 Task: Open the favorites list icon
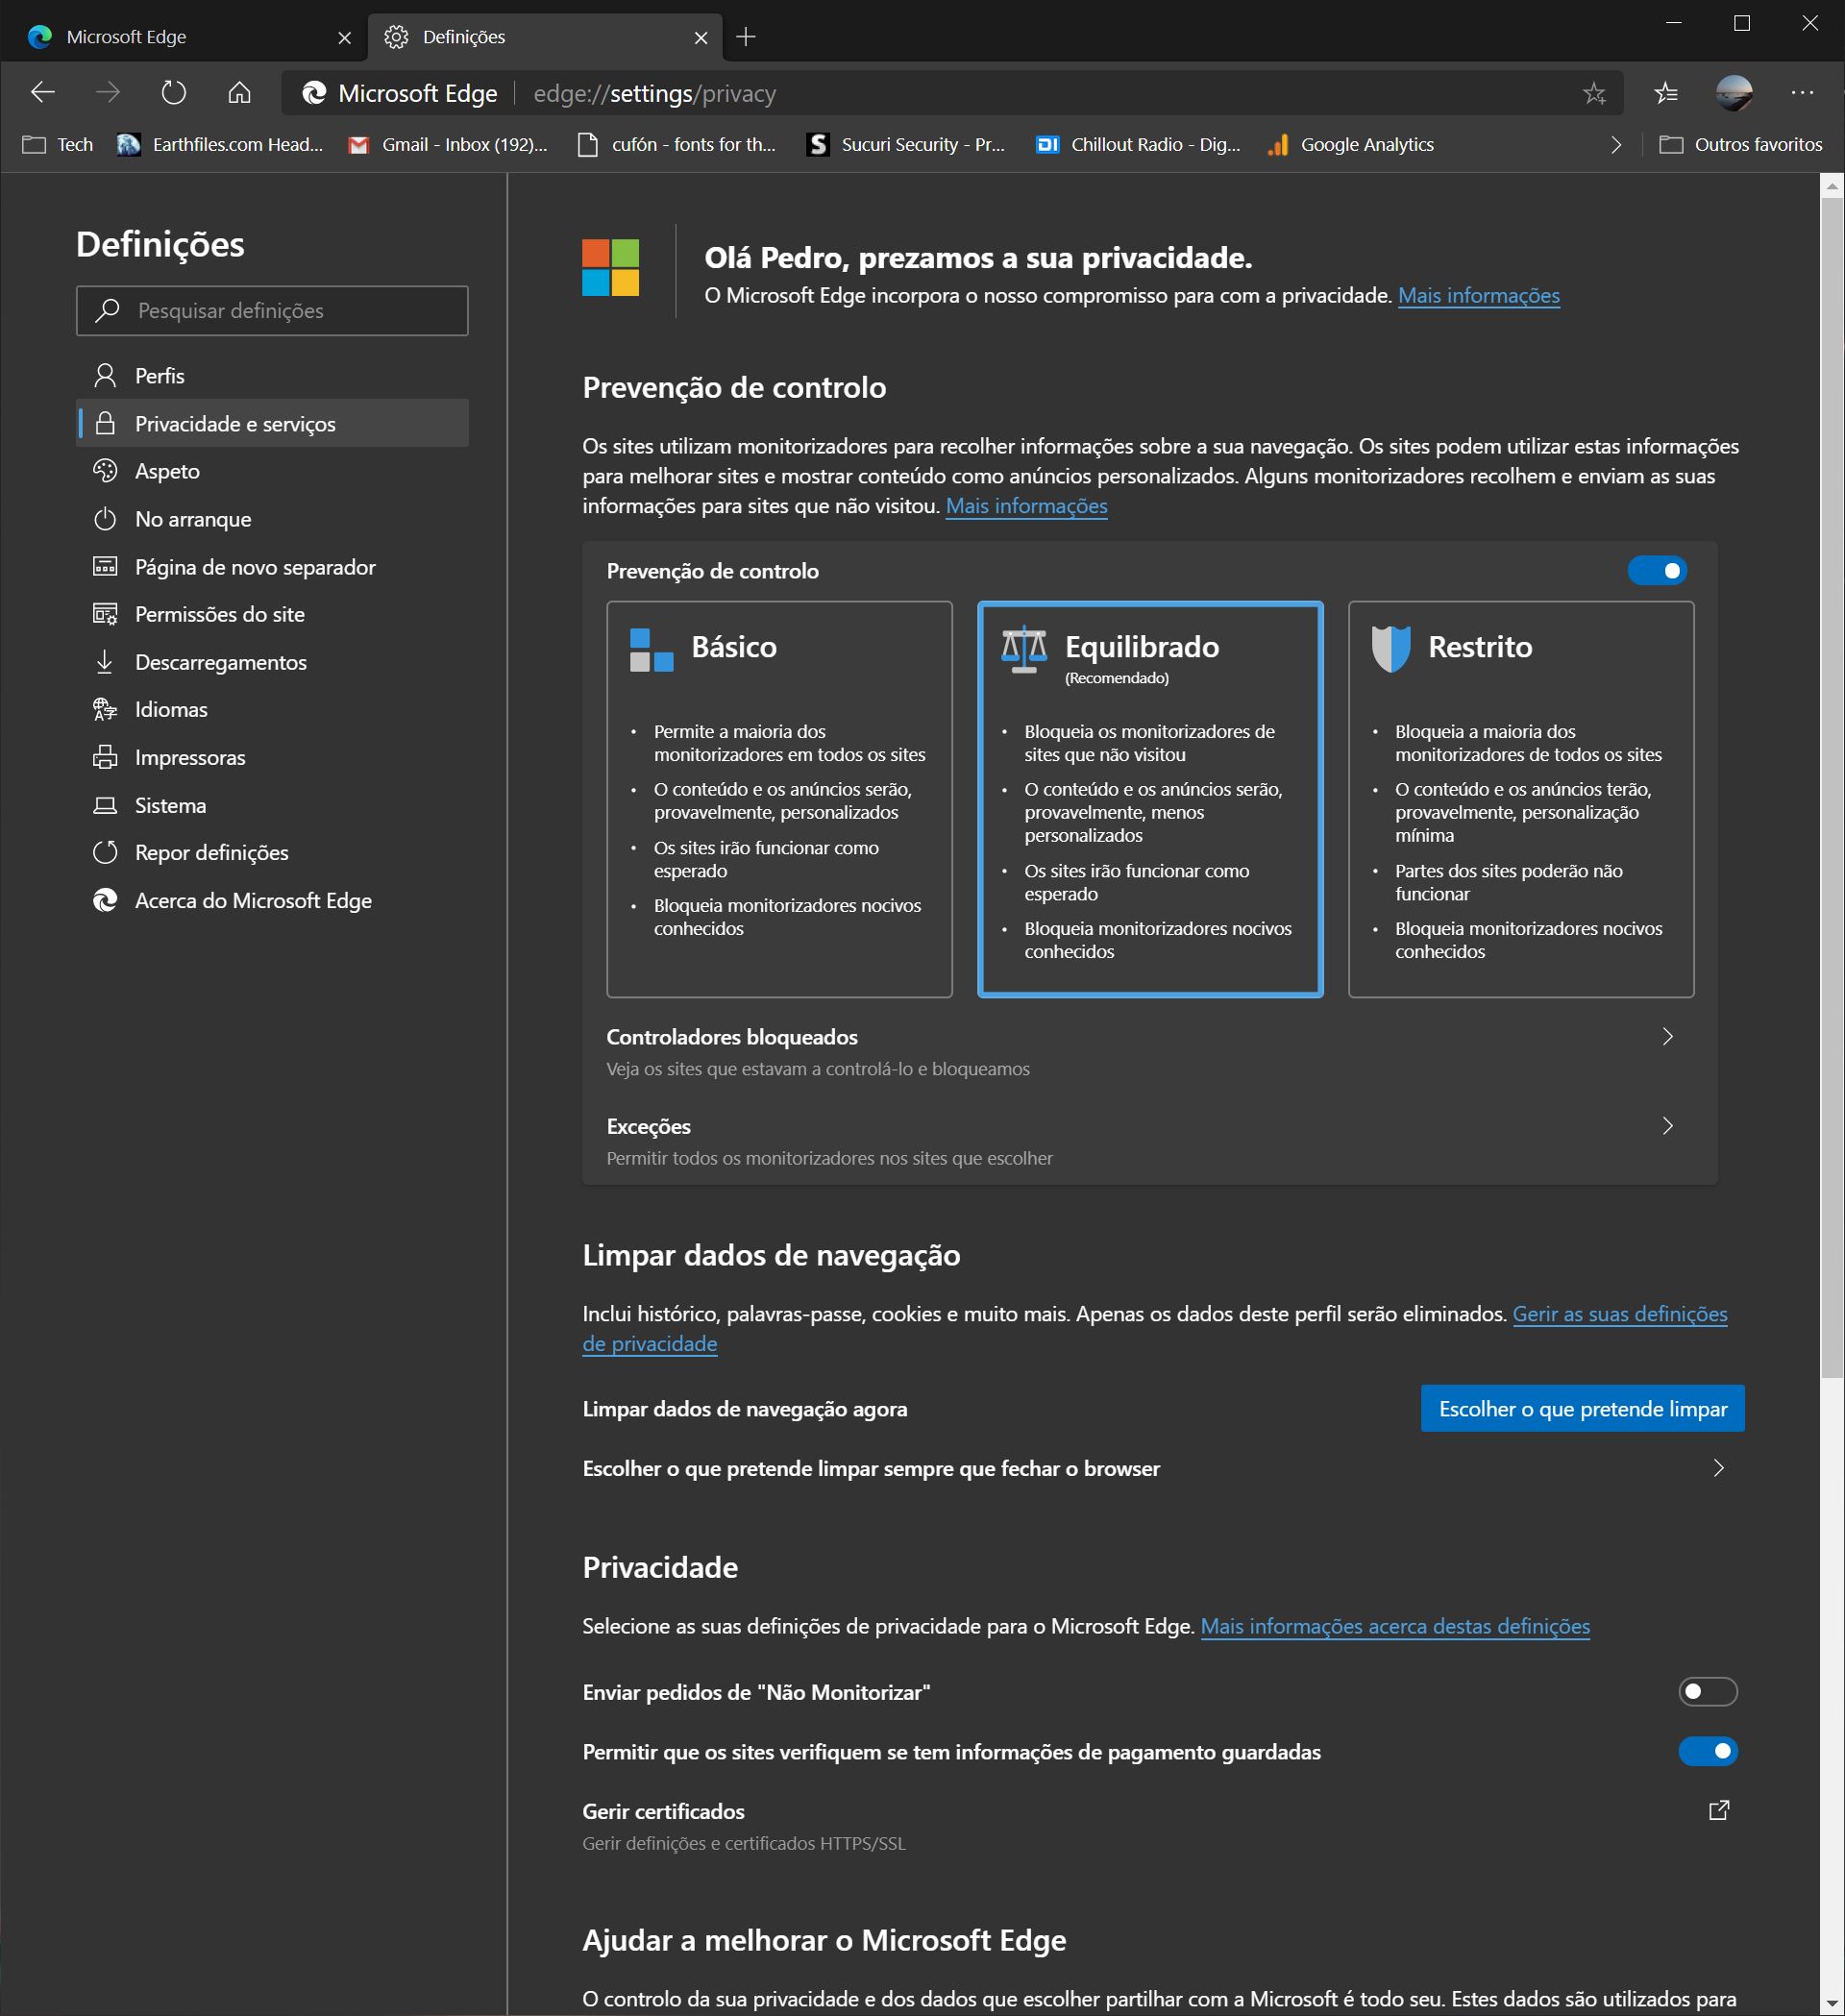point(1666,93)
